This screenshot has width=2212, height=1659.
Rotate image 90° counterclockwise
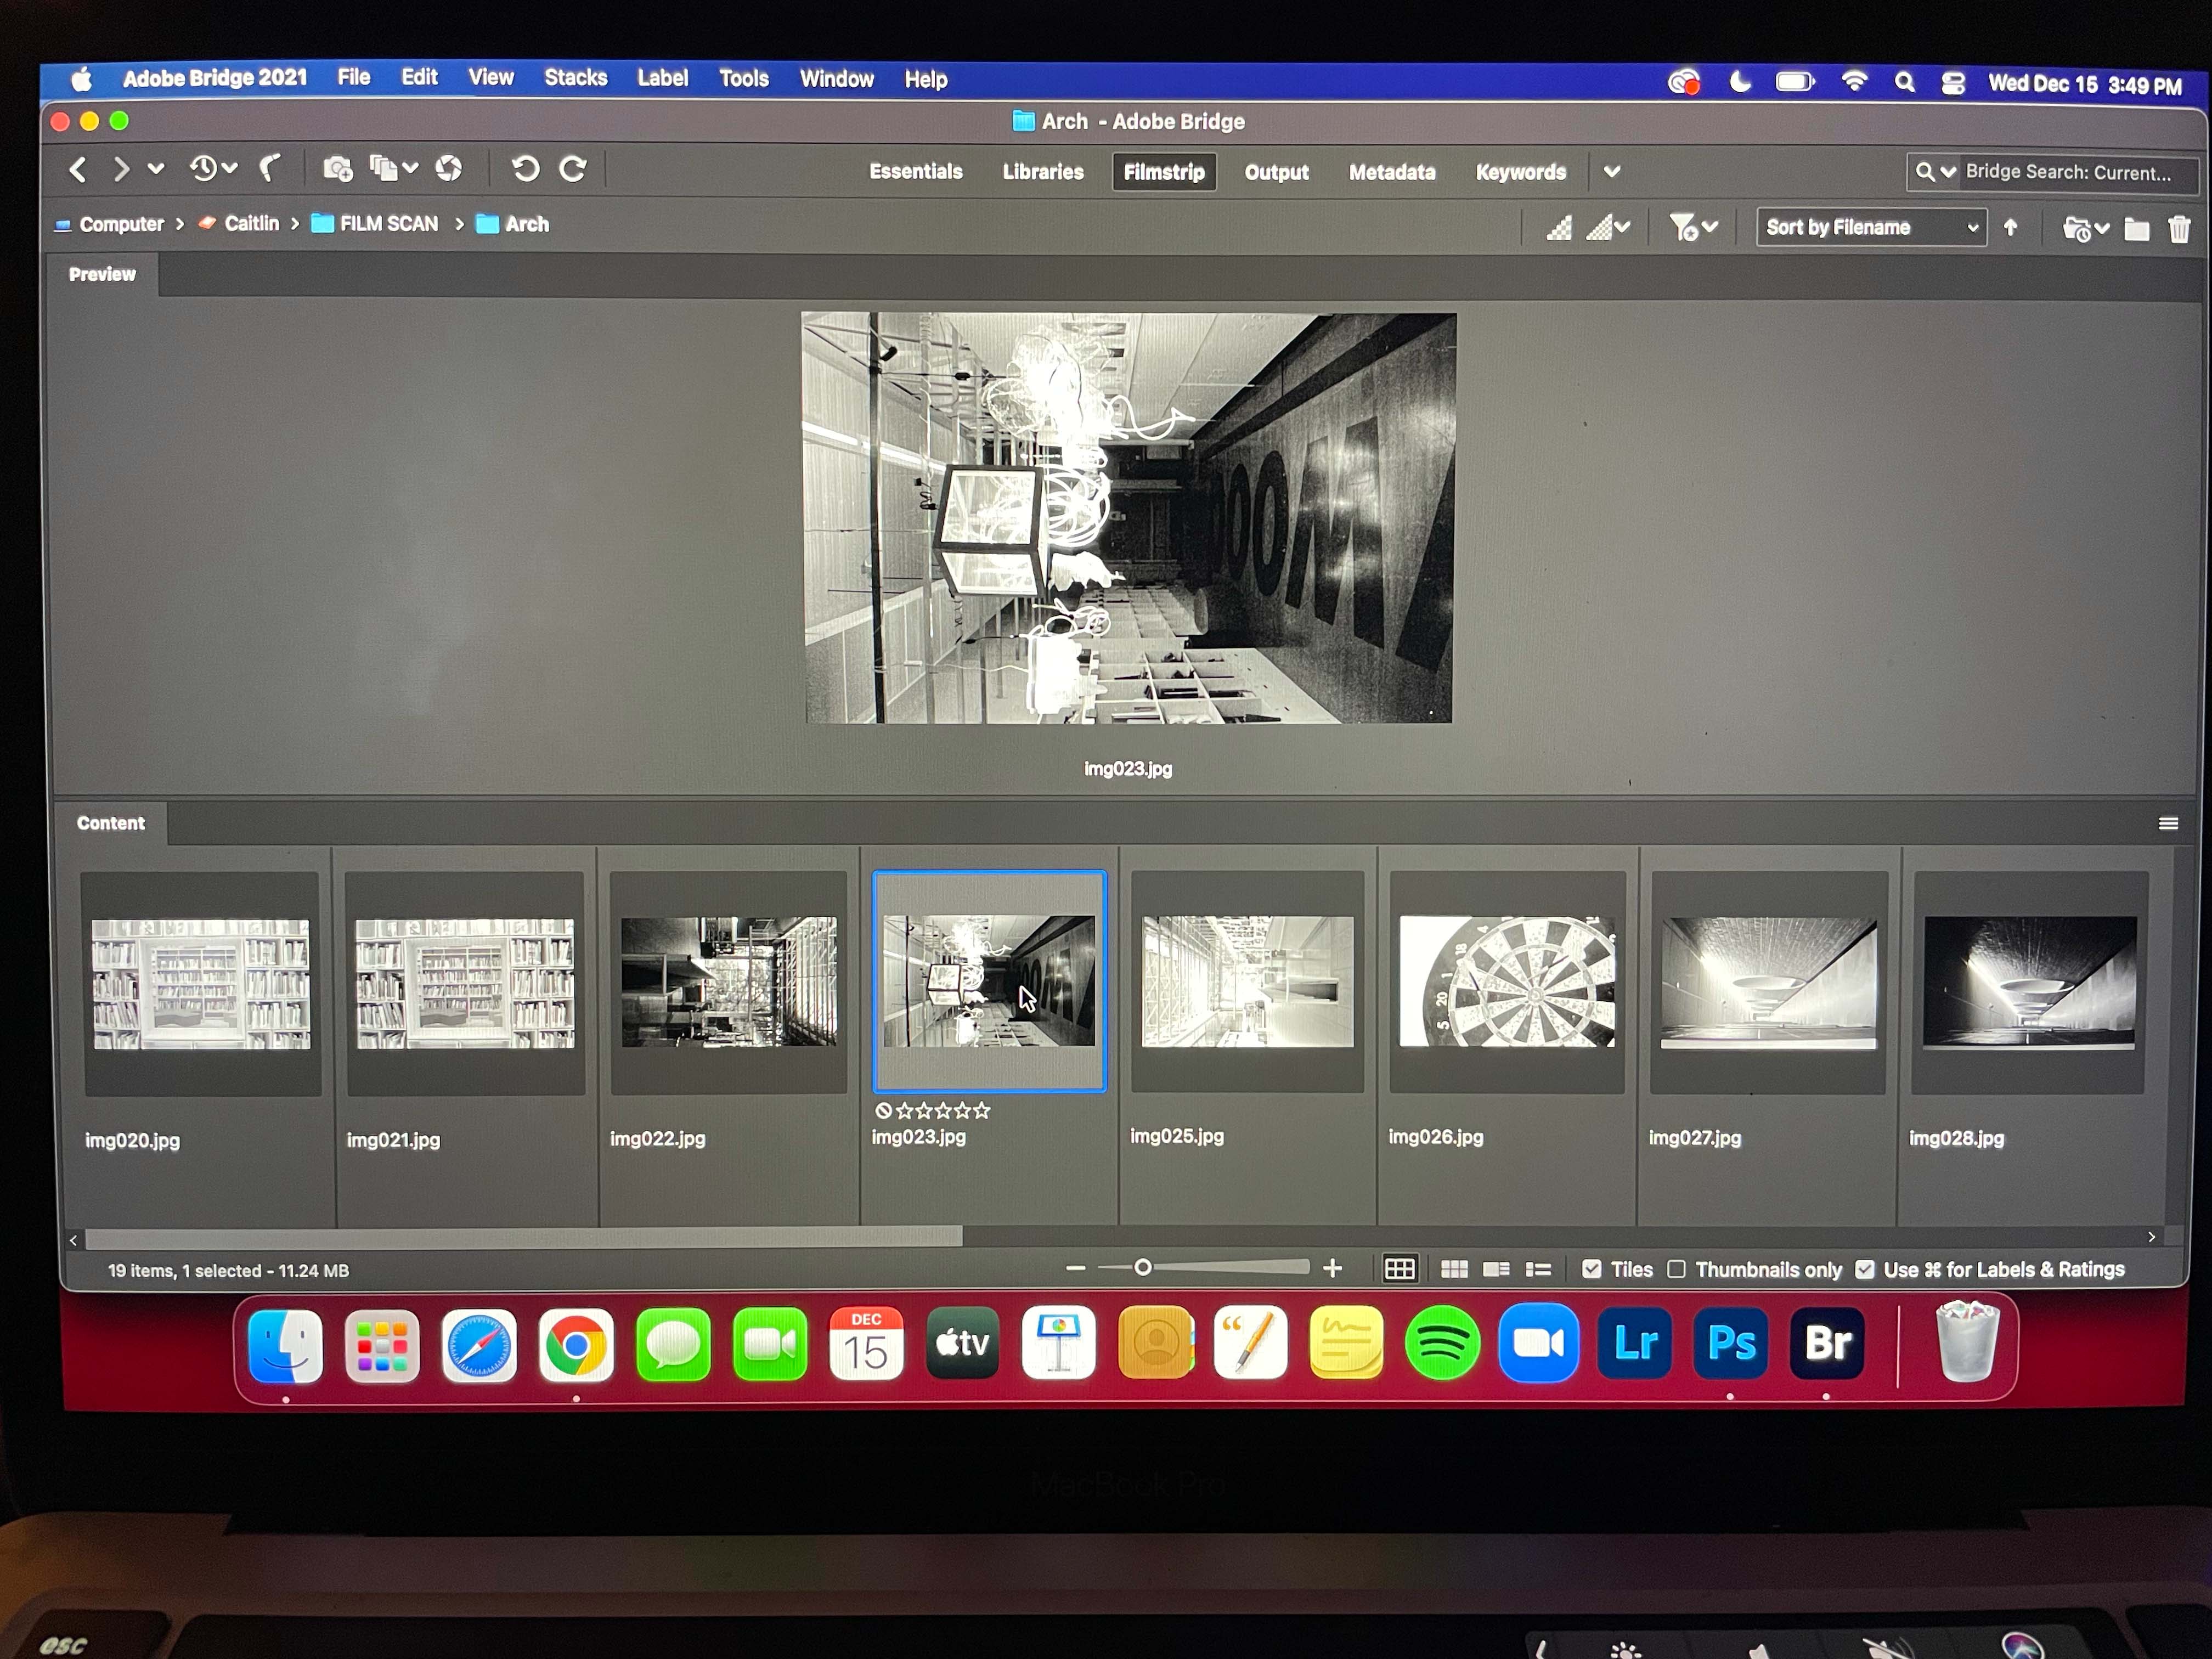[x=525, y=169]
